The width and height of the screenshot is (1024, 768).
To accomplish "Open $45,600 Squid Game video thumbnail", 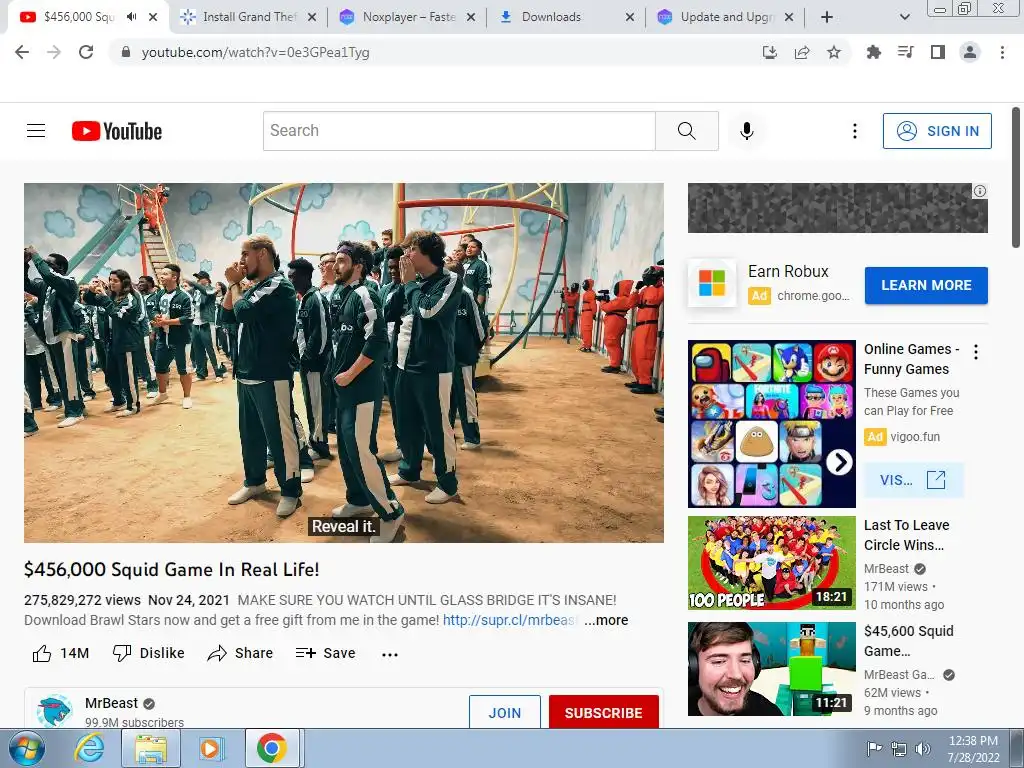I will click(771, 669).
